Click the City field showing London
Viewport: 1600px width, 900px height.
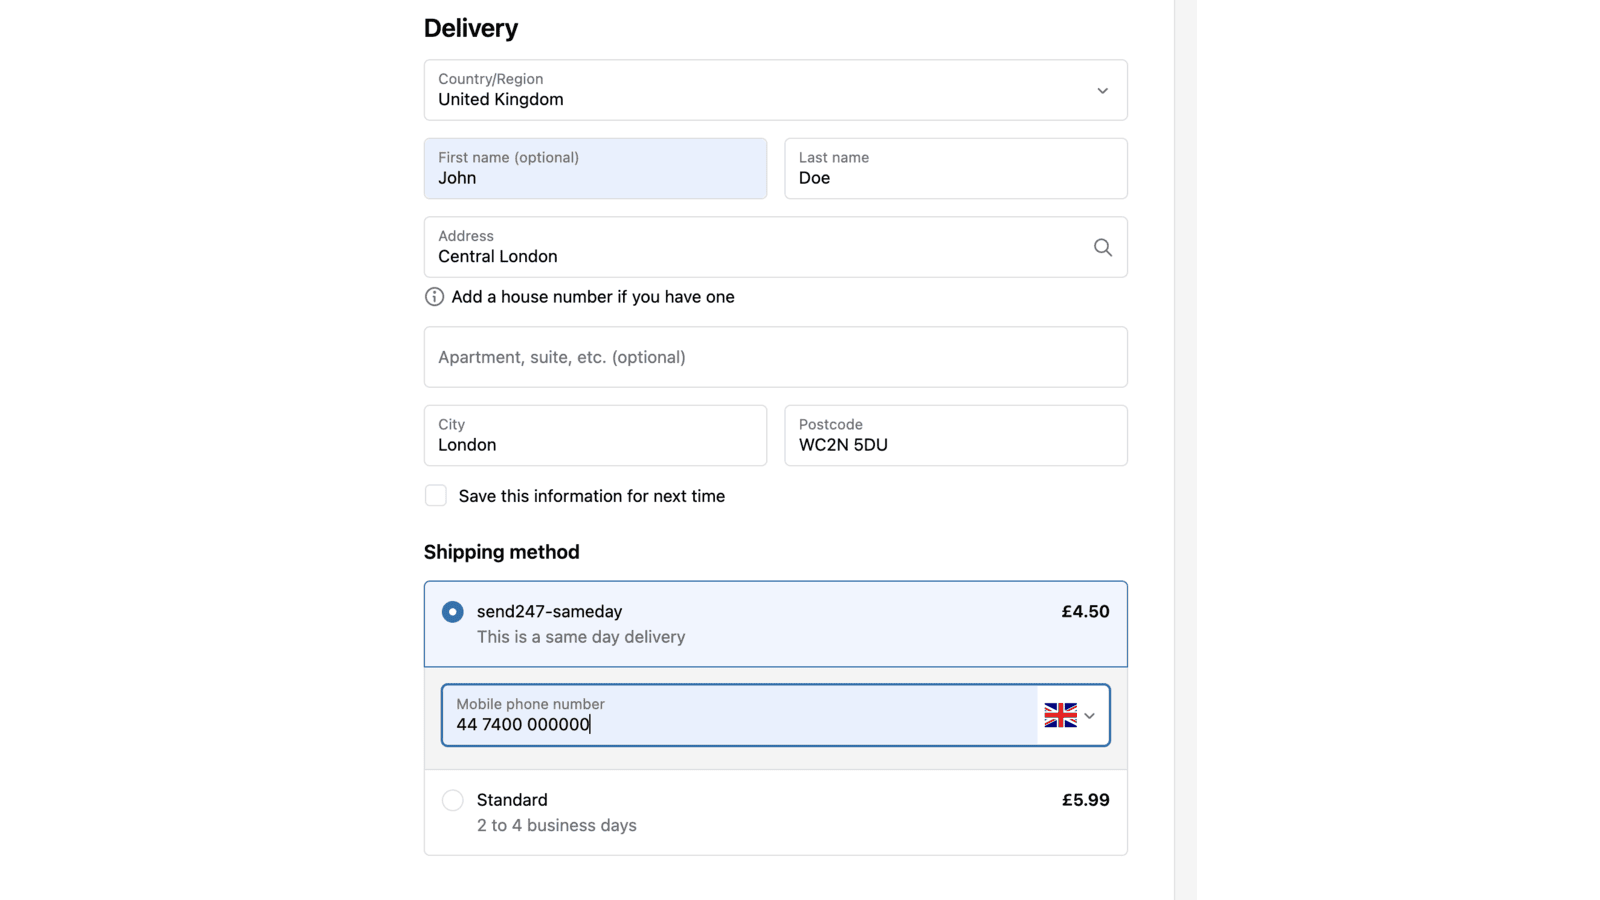click(595, 435)
